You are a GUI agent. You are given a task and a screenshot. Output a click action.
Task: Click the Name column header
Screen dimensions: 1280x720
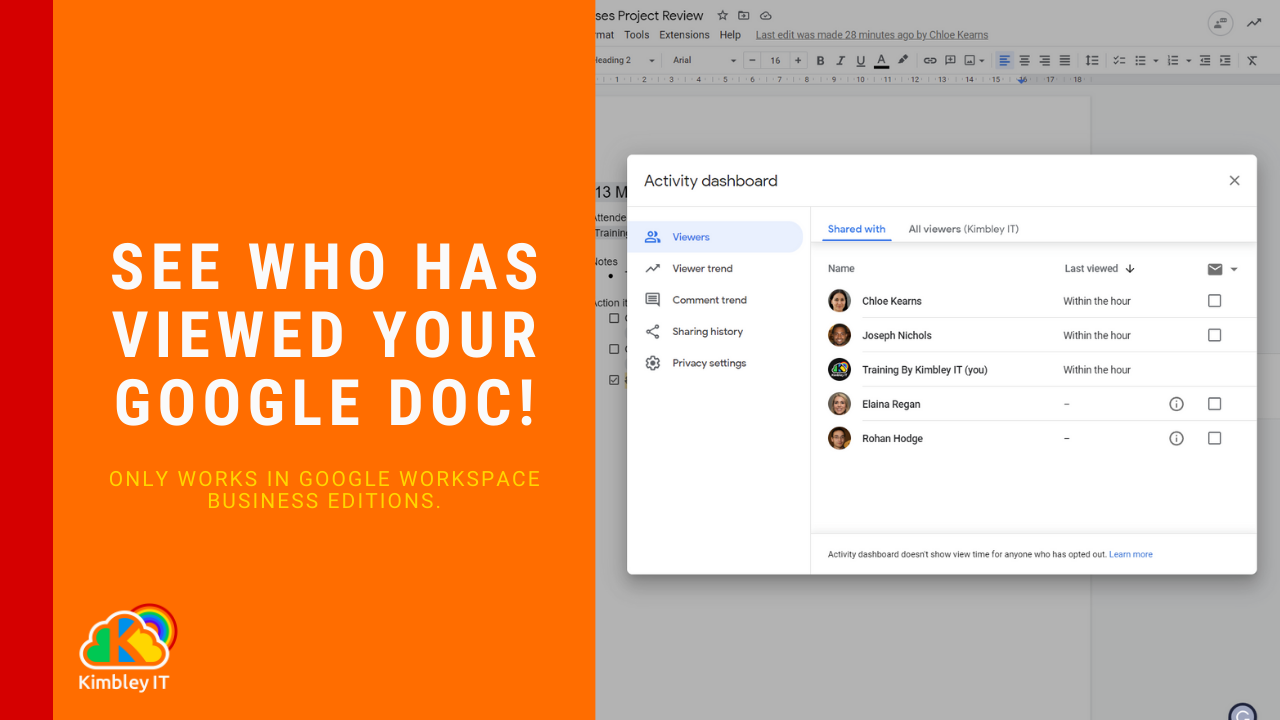842,269
